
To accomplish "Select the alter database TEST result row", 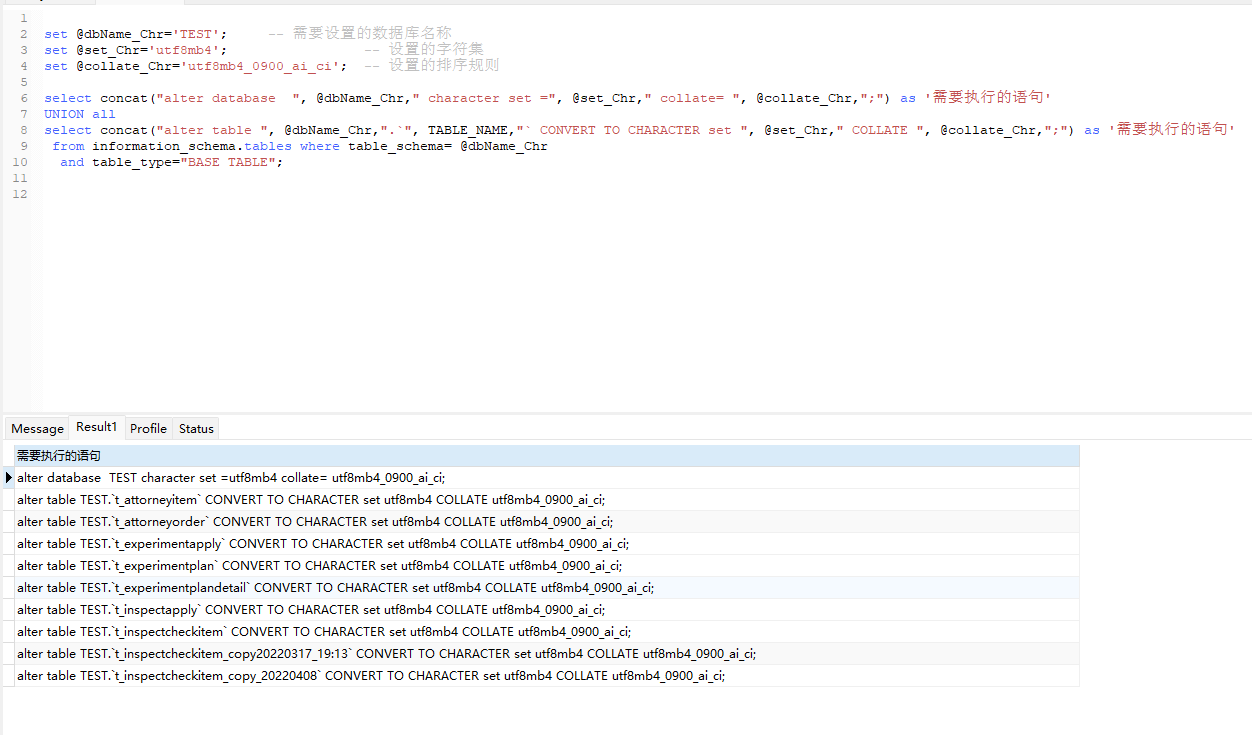I will 547,477.
